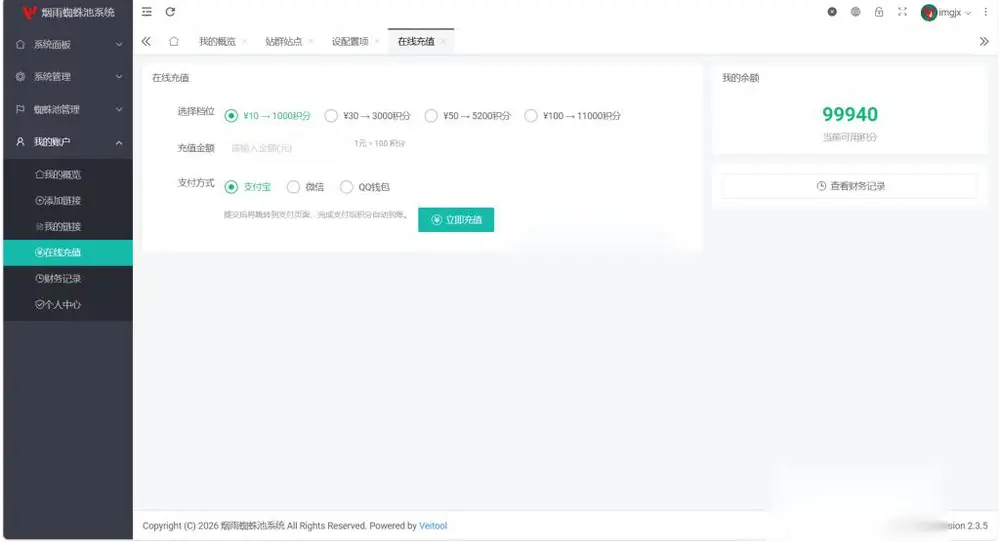The height and width of the screenshot is (542, 1000).
Task: Click the red V system logo
Action: tap(29, 12)
